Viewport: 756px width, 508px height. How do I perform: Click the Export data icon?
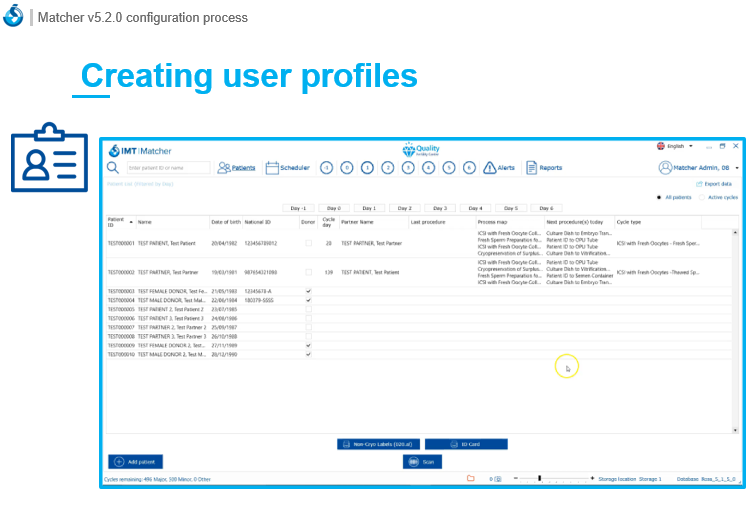[700, 184]
